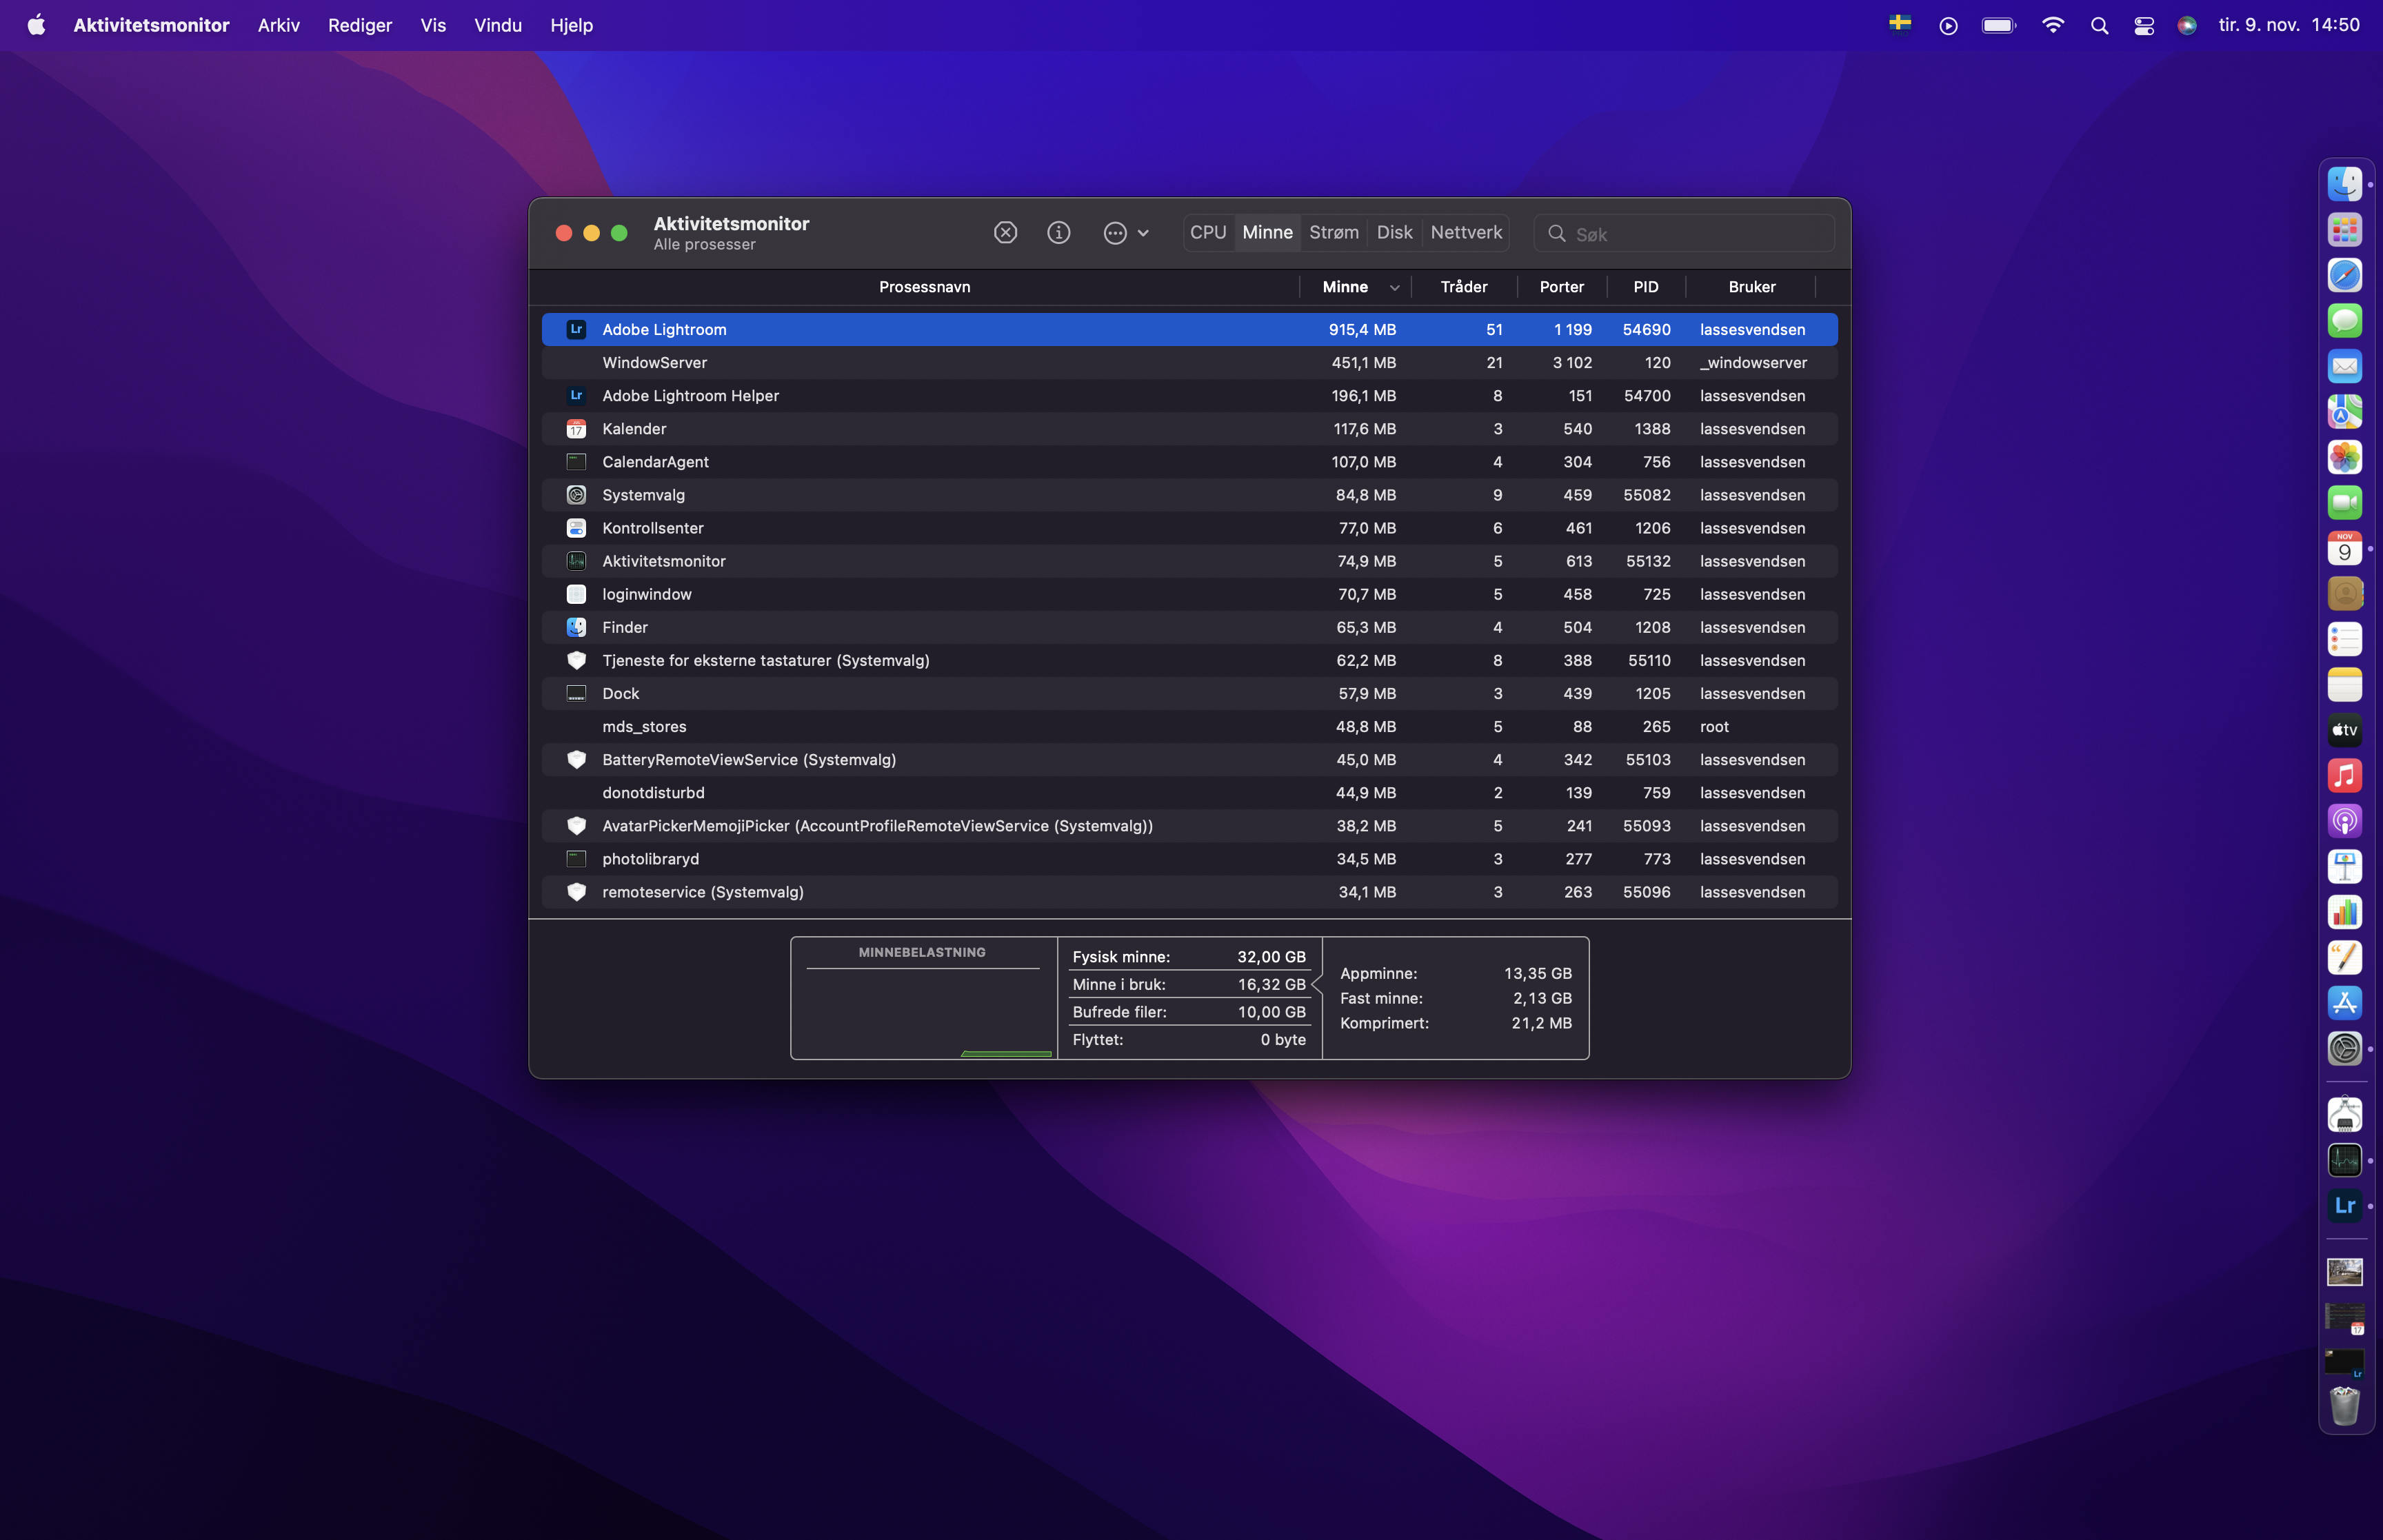Screen dimensions: 2383x1540
Task: Click the _windowserver user cell
Action: [1753, 362]
